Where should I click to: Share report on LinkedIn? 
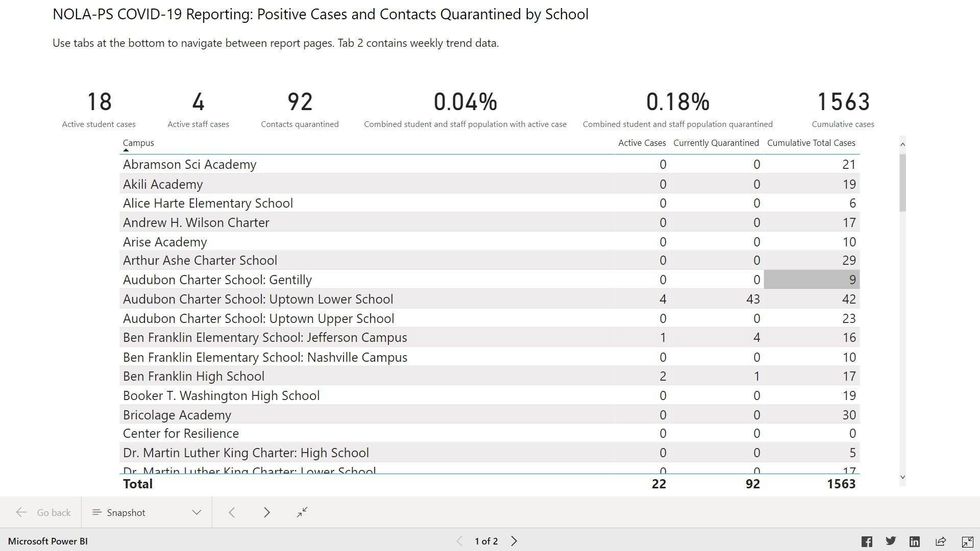(x=914, y=541)
